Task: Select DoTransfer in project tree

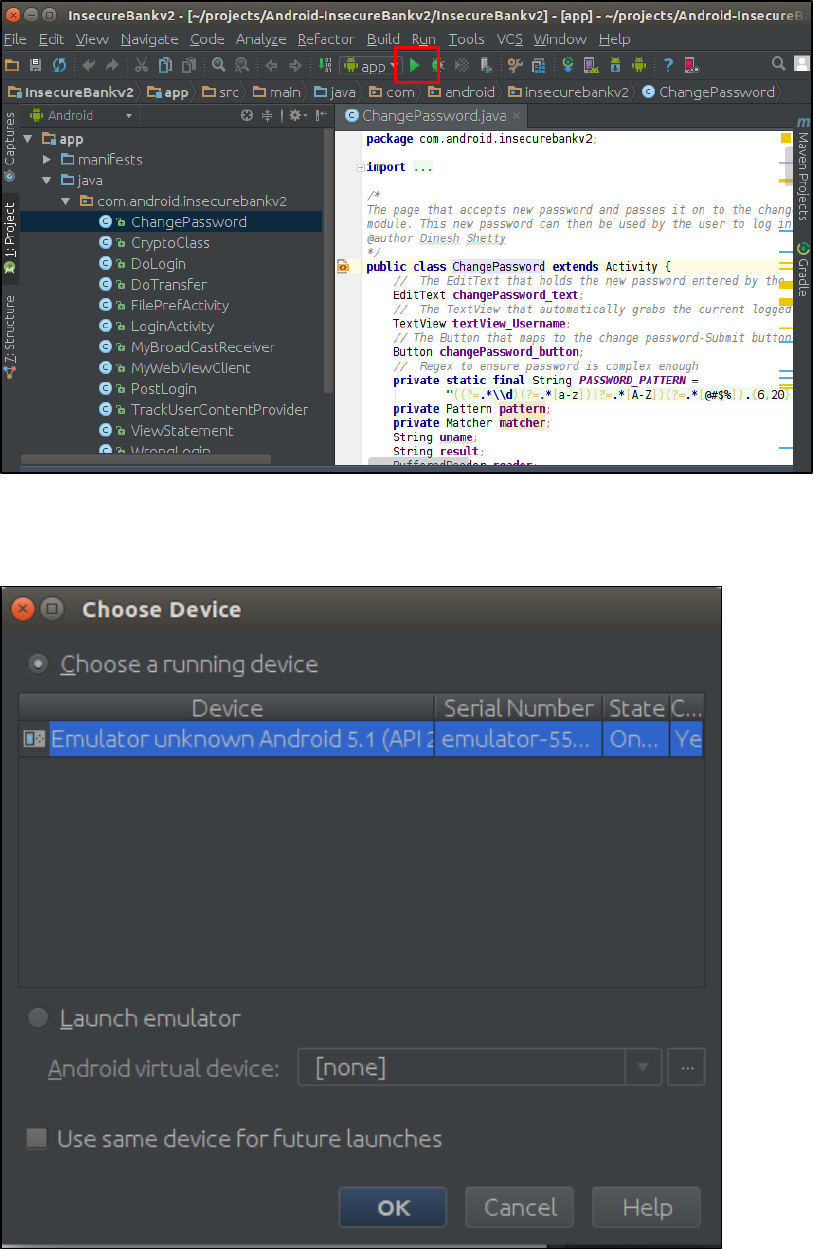Action: (x=169, y=285)
